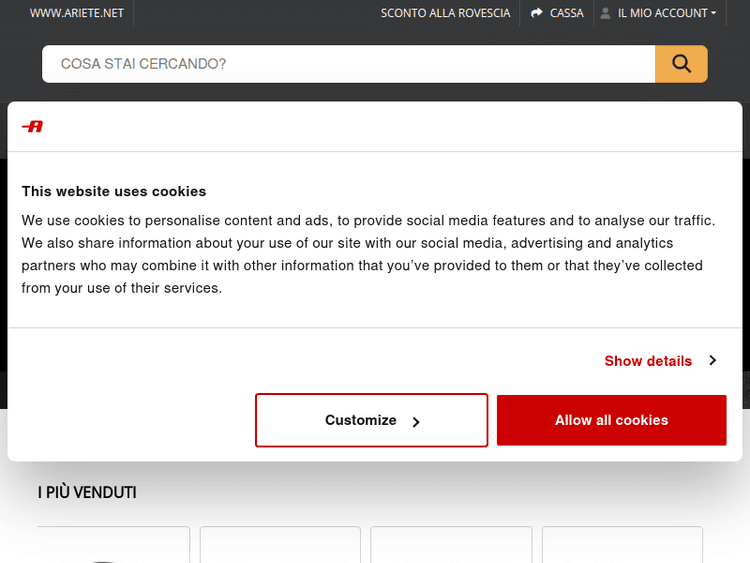
Task: Open the WWW.ARIETE.NET link
Action: point(77,13)
